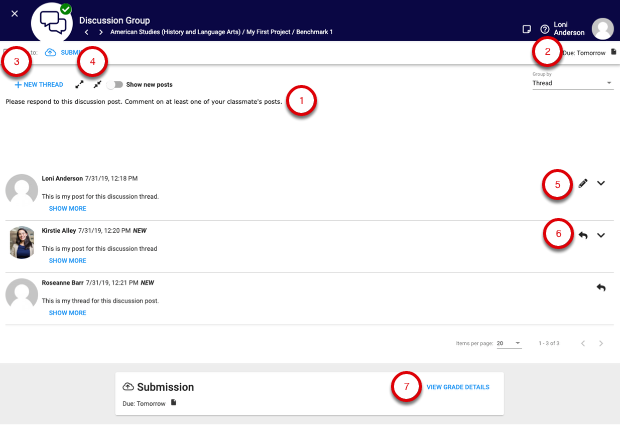Collapse all threads icon
This screenshot has width=620, height=425.
(97, 85)
